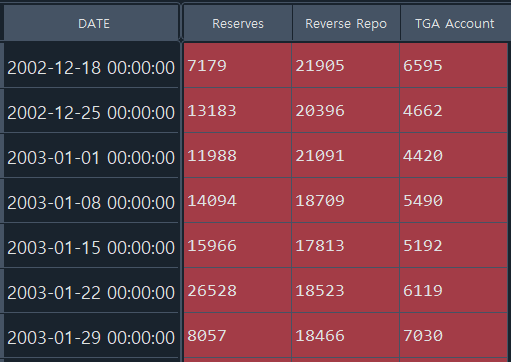Click Reserves cell with value 26528

click(x=238, y=290)
